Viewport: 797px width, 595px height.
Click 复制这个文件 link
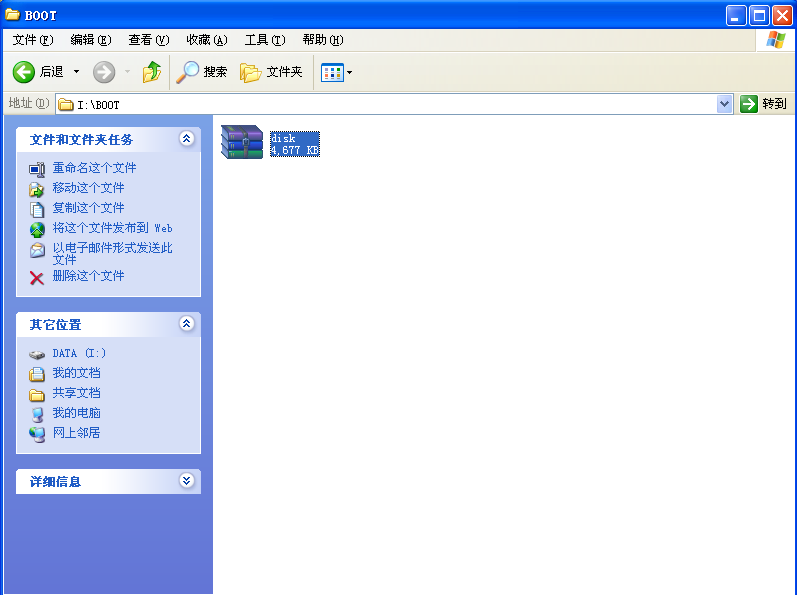pyautogui.click(x=88, y=207)
